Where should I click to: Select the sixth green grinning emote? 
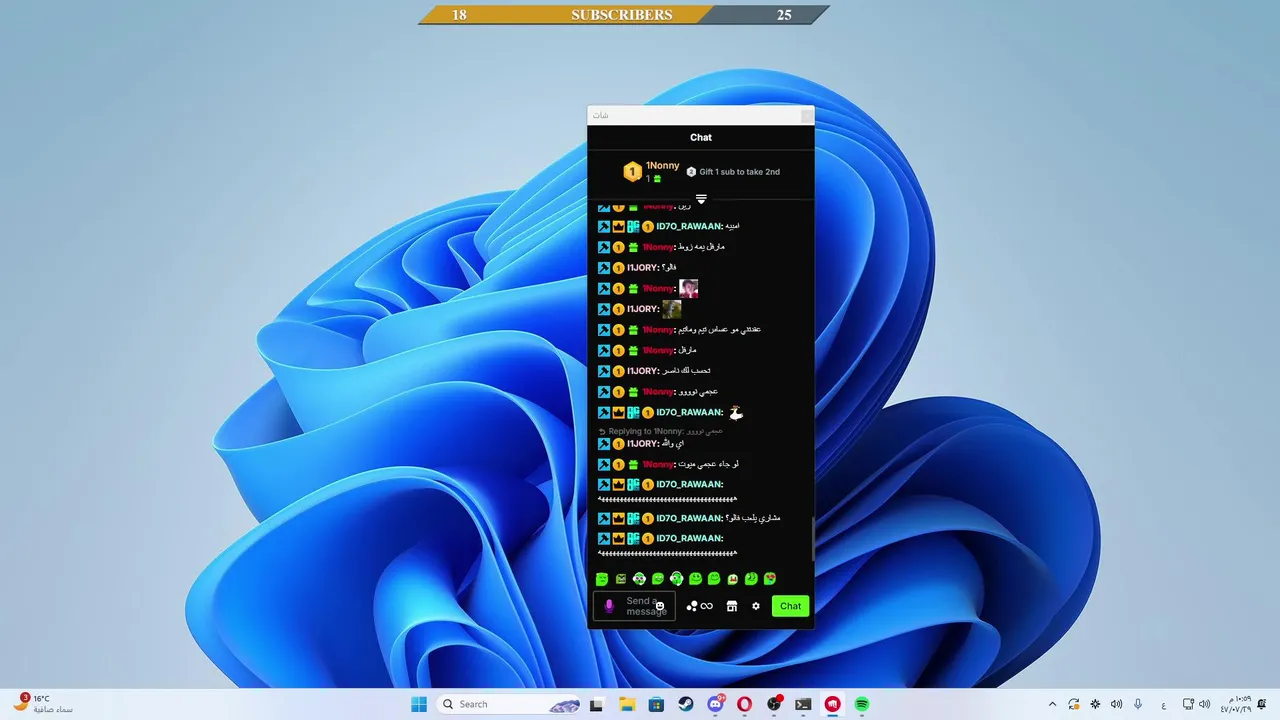(x=695, y=579)
